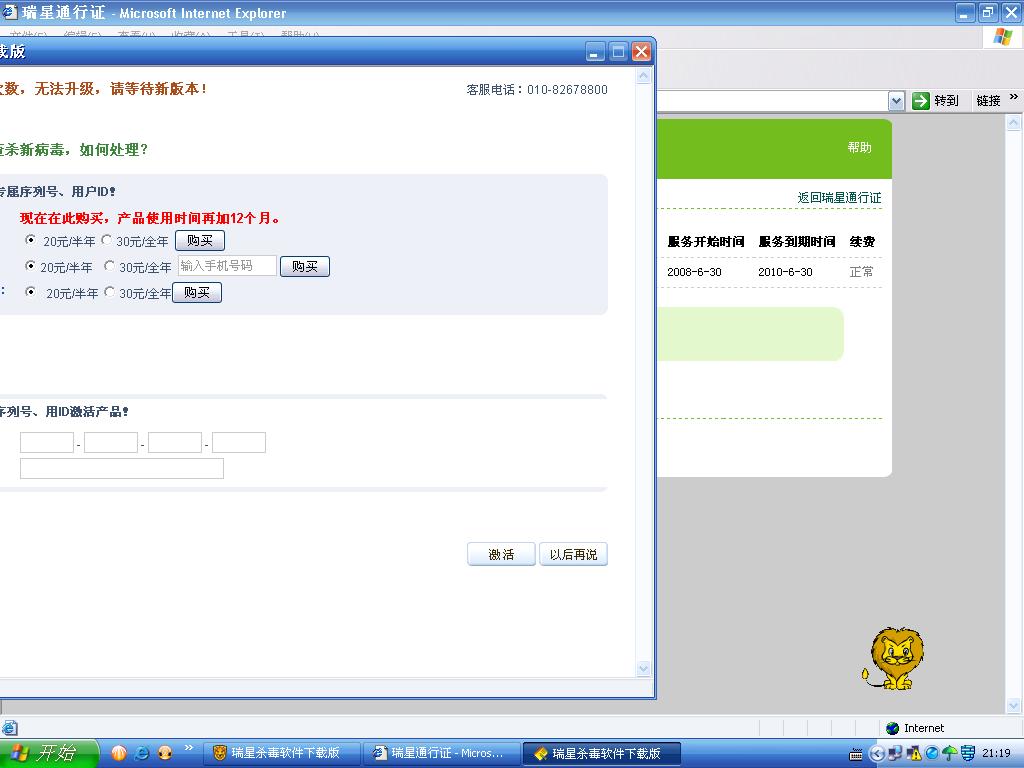The height and width of the screenshot is (768, 1024).
Task: Open the IE address bar dropdown arrow
Action: click(x=897, y=101)
